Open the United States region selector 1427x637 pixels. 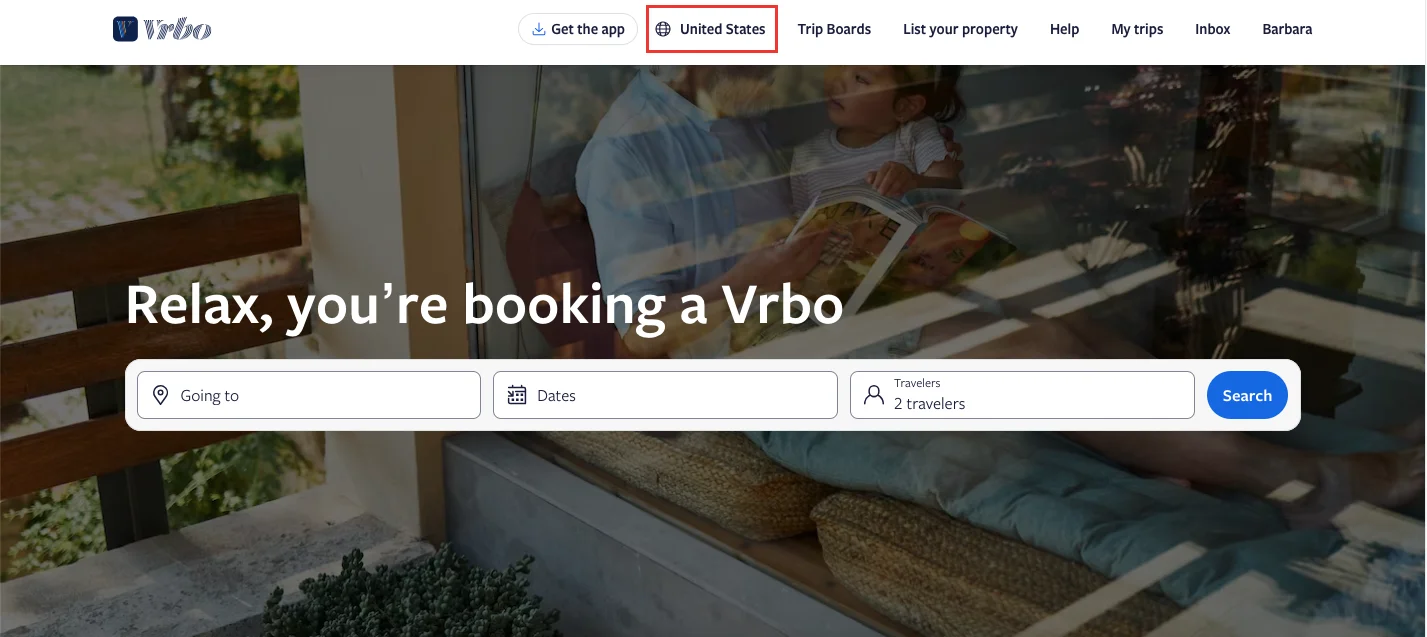click(712, 29)
